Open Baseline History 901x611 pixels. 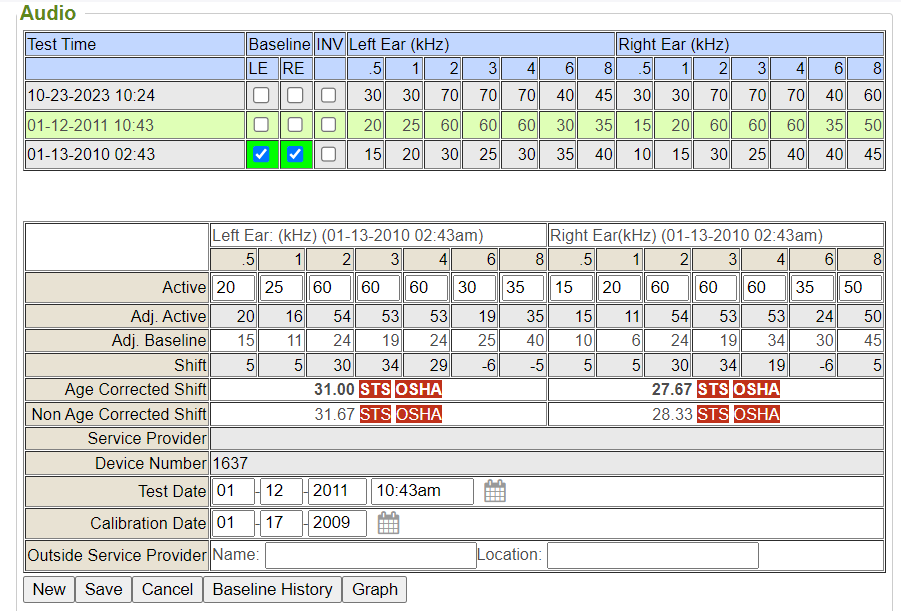[272, 589]
